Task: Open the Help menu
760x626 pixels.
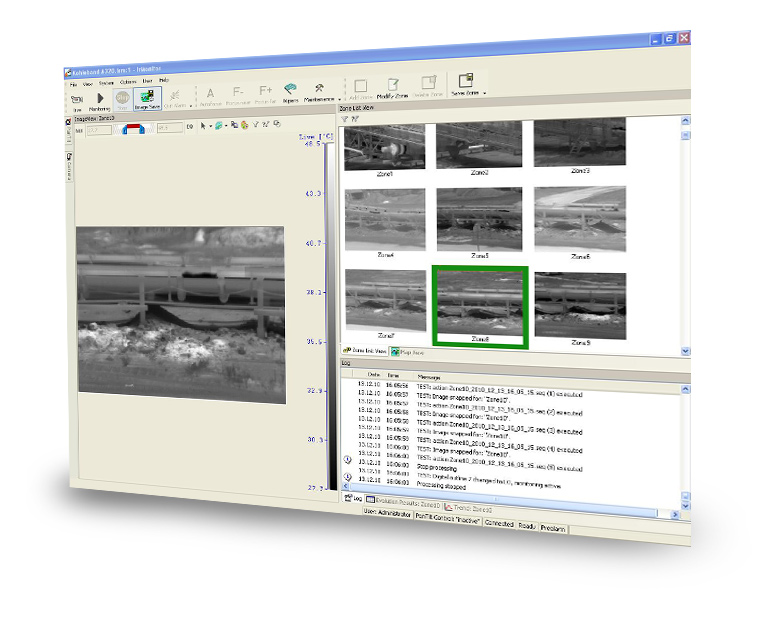Action: [164, 80]
